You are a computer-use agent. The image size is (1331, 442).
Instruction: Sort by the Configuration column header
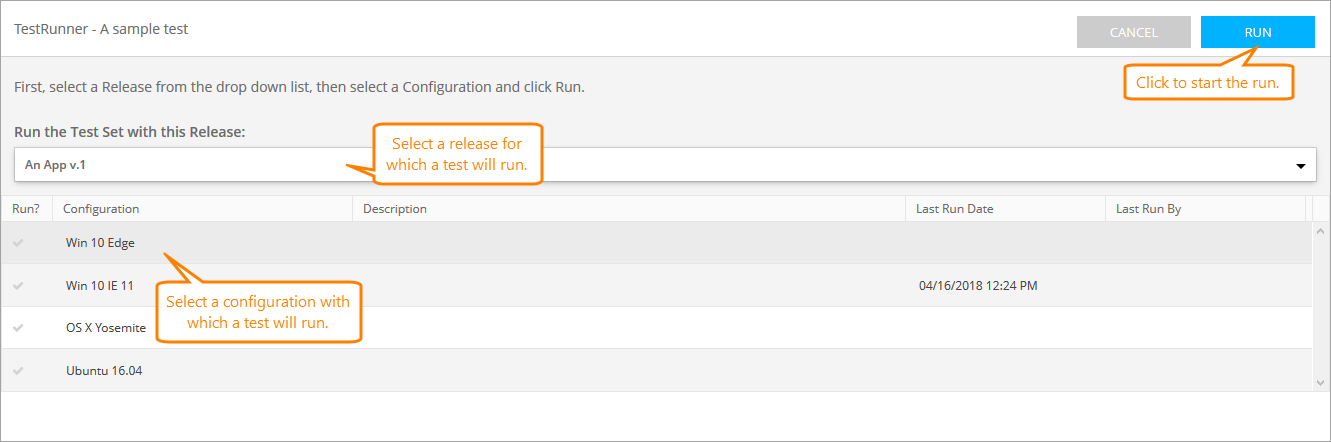[101, 209]
